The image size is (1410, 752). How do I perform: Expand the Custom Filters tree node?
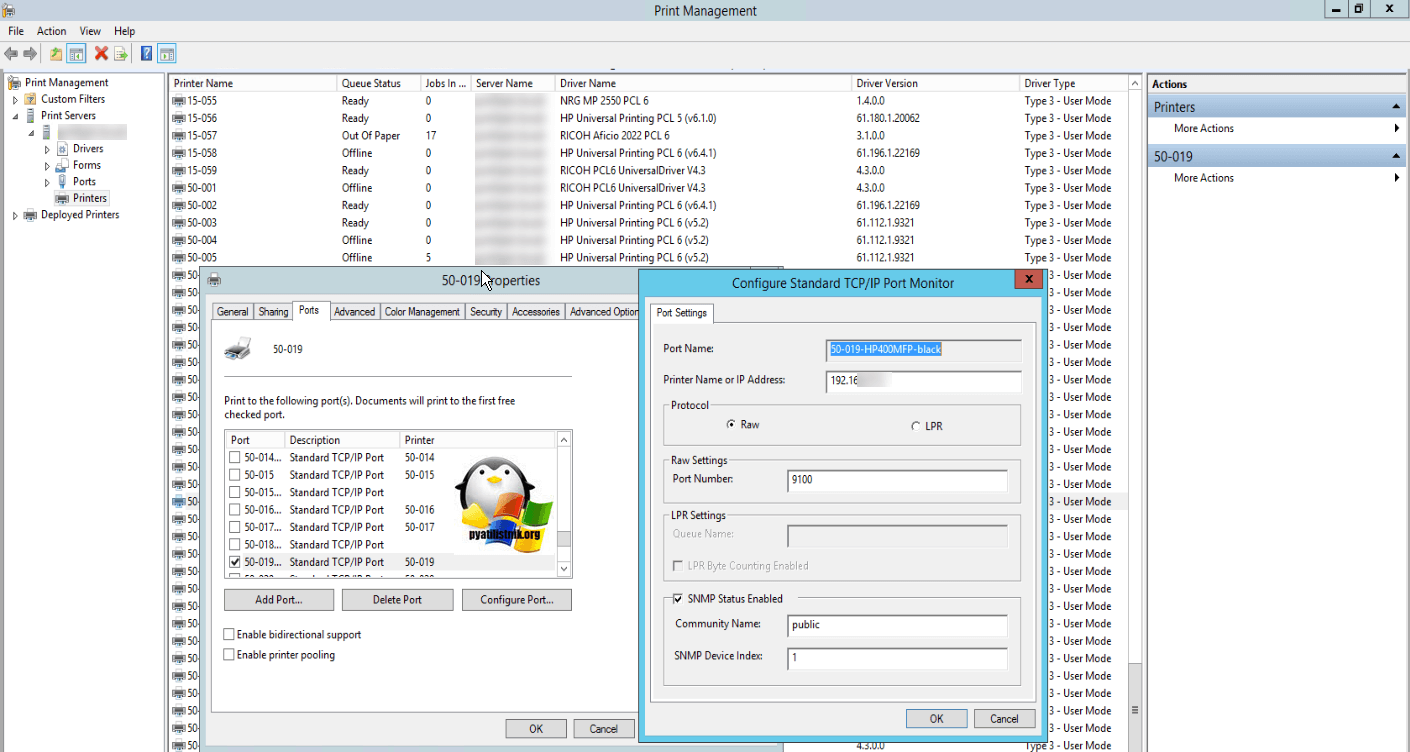tap(15, 99)
